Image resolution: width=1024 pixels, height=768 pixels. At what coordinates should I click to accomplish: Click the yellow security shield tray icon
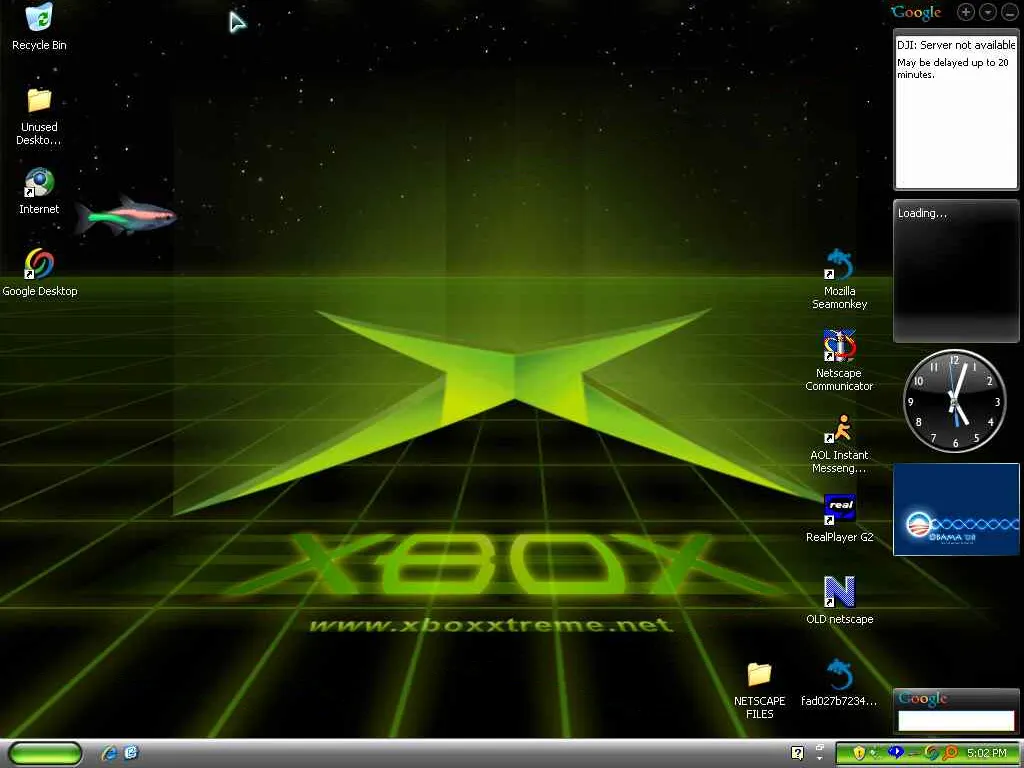click(x=859, y=753)
